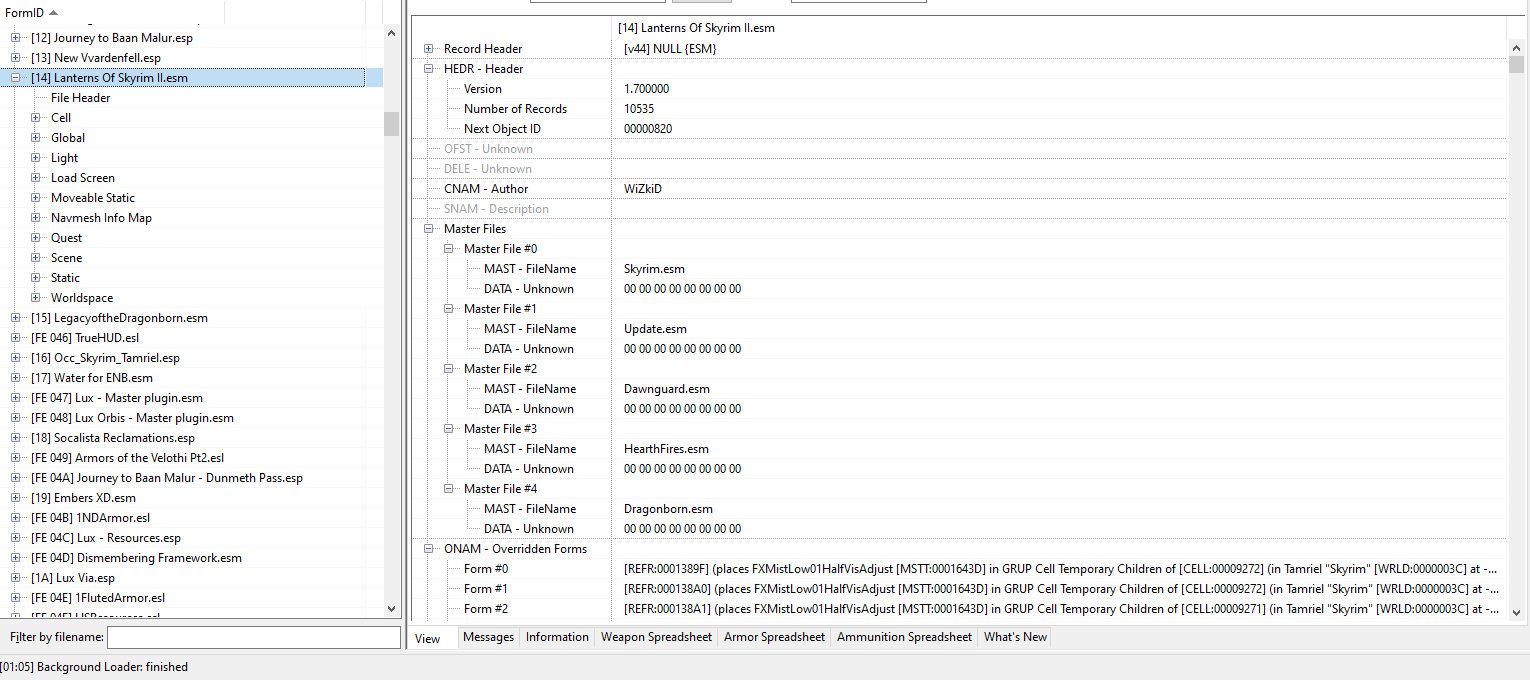The height and width of the screenshot is (680, 1530).
Task: Expand the Navmesh Info Map group
Action: click(35, 218)
